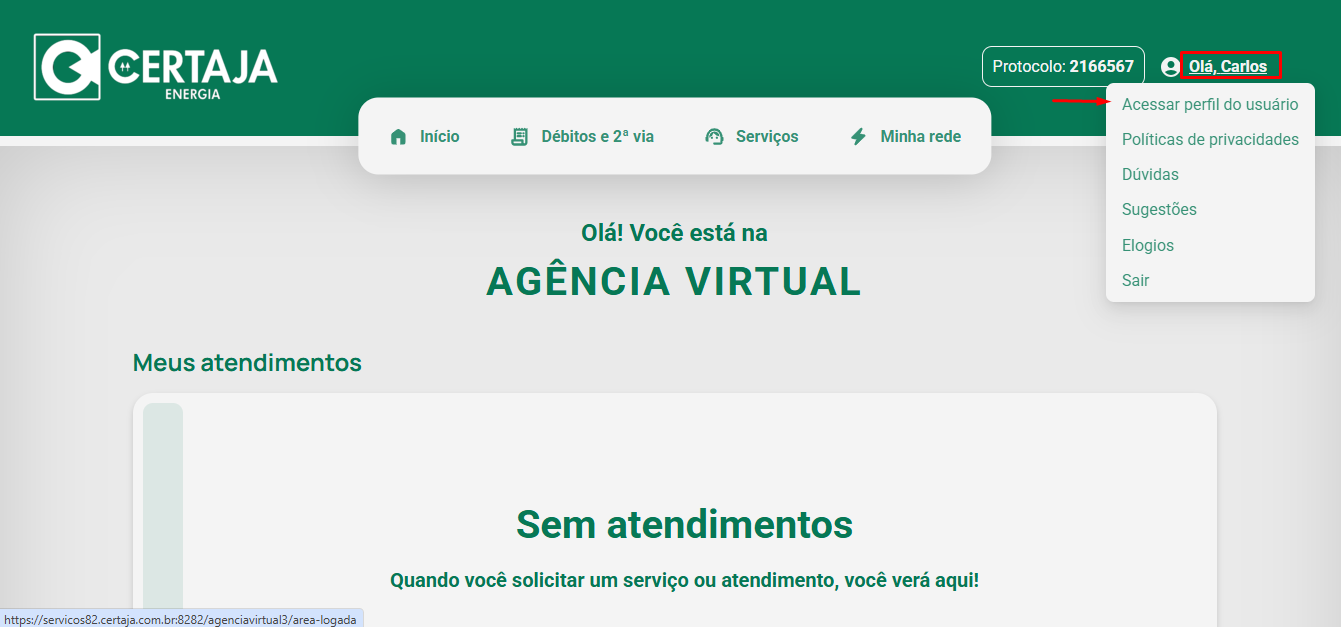
Task: Click the lightning bolt icon beside Minha rede
Action: tap(858, 137)
